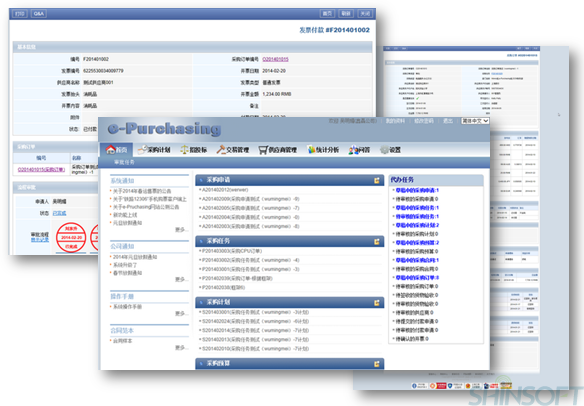Open notice 新功能上线
This screenshot has height=406, width=584.
pos(125,215)
